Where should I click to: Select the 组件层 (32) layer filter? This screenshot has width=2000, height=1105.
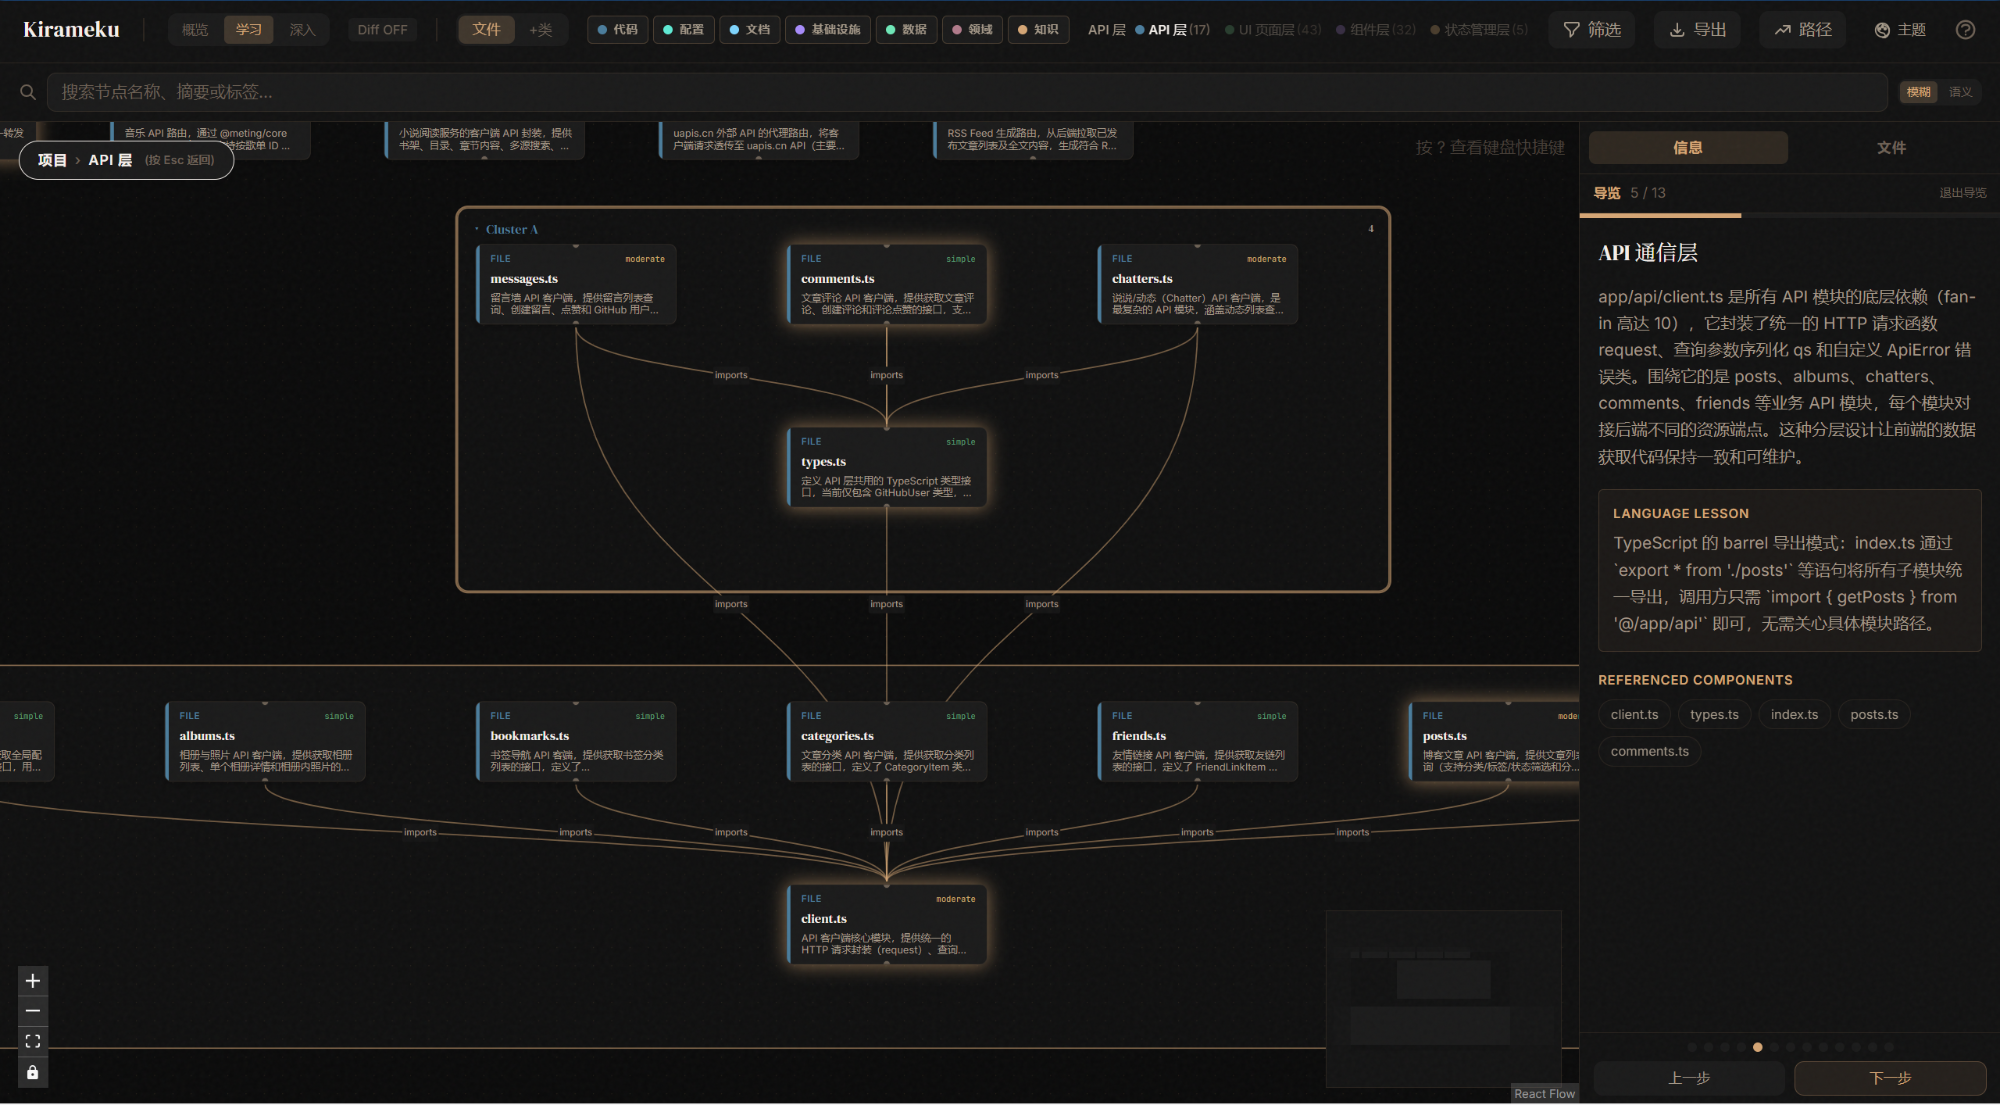[x=1376, y=30]
